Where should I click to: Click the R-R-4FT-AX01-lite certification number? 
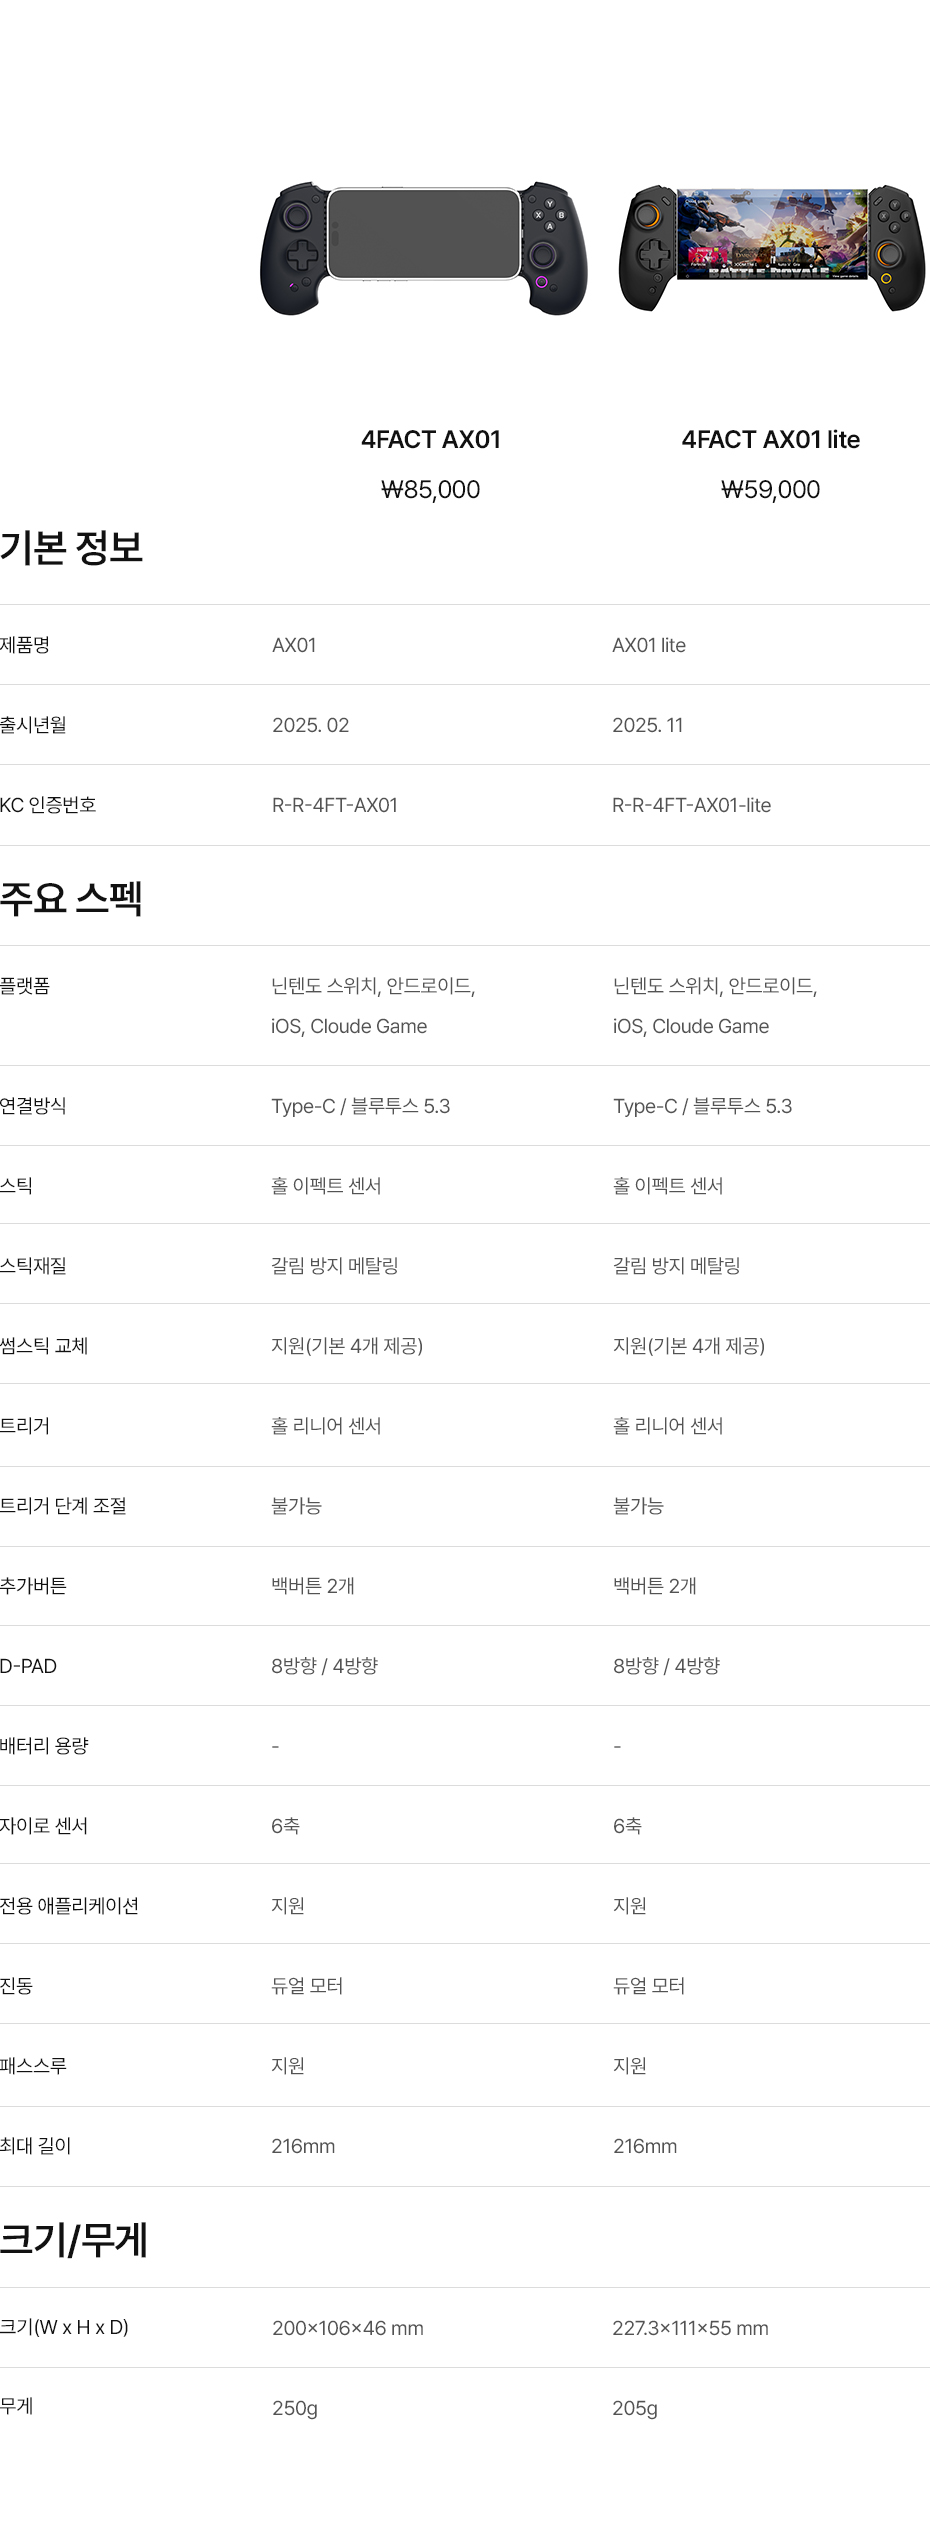[x=692, y=806]
